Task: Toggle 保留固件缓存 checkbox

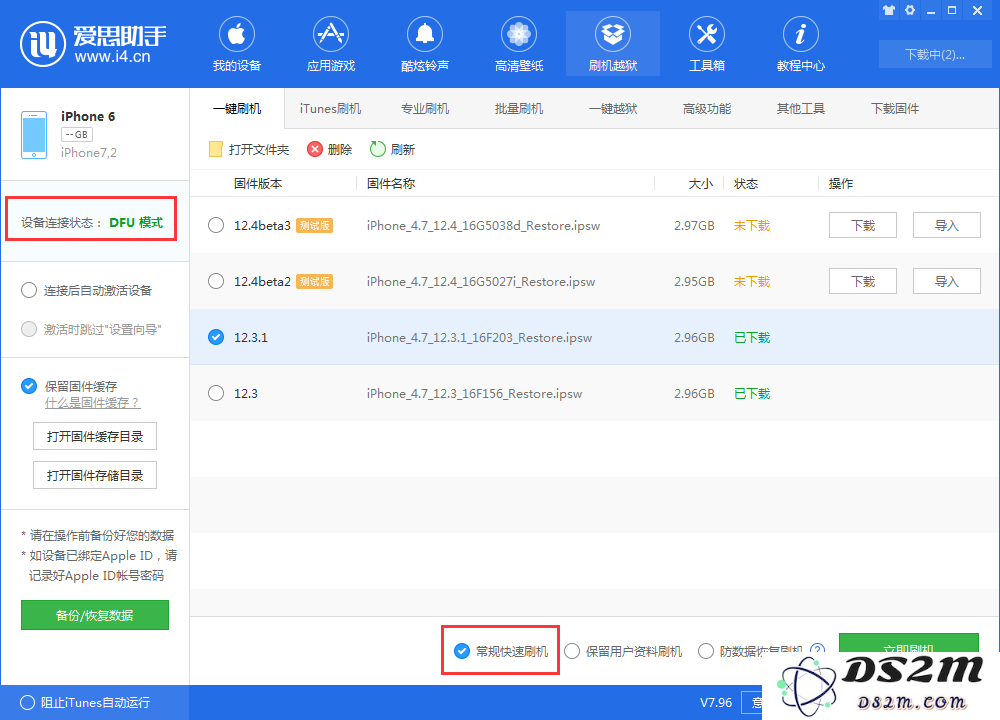Action: (x=29, y=386)
